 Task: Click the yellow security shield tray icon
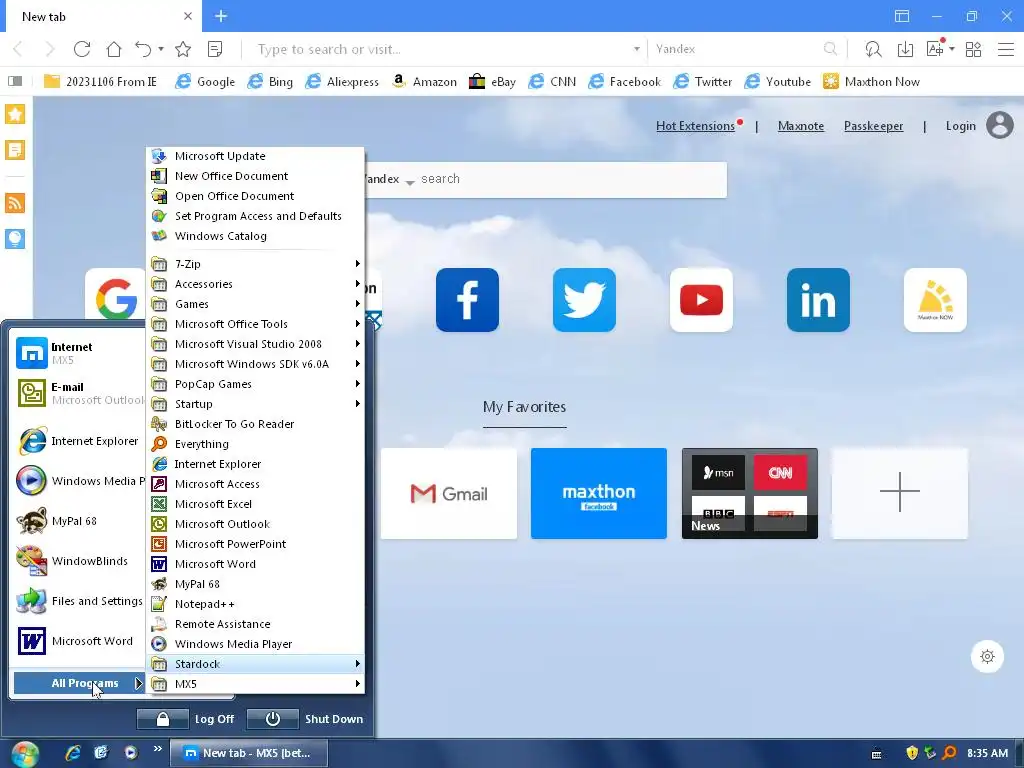(x=912, y=753)
